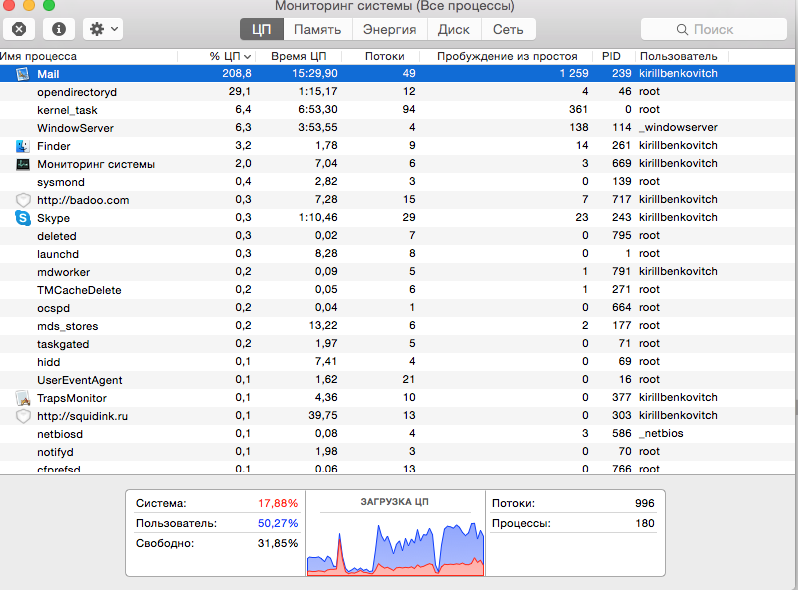Image resolution: width=798 pixels, height=590 pixels.
Task: Click the Finder icon in process list
Action: click(22, 146)
